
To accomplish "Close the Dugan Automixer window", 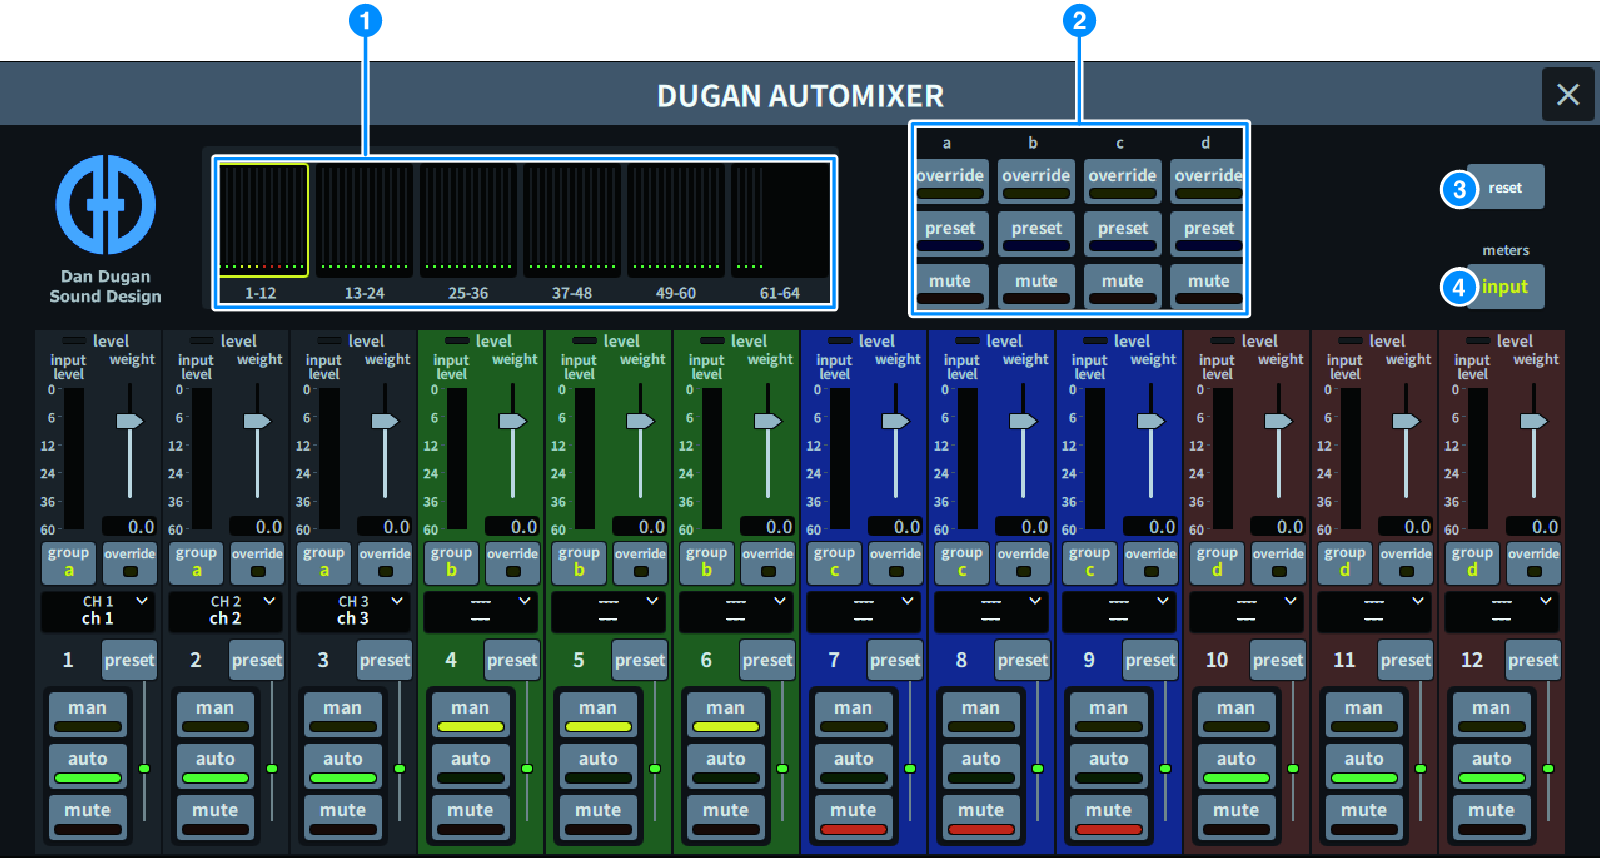I will point(1567,95).
